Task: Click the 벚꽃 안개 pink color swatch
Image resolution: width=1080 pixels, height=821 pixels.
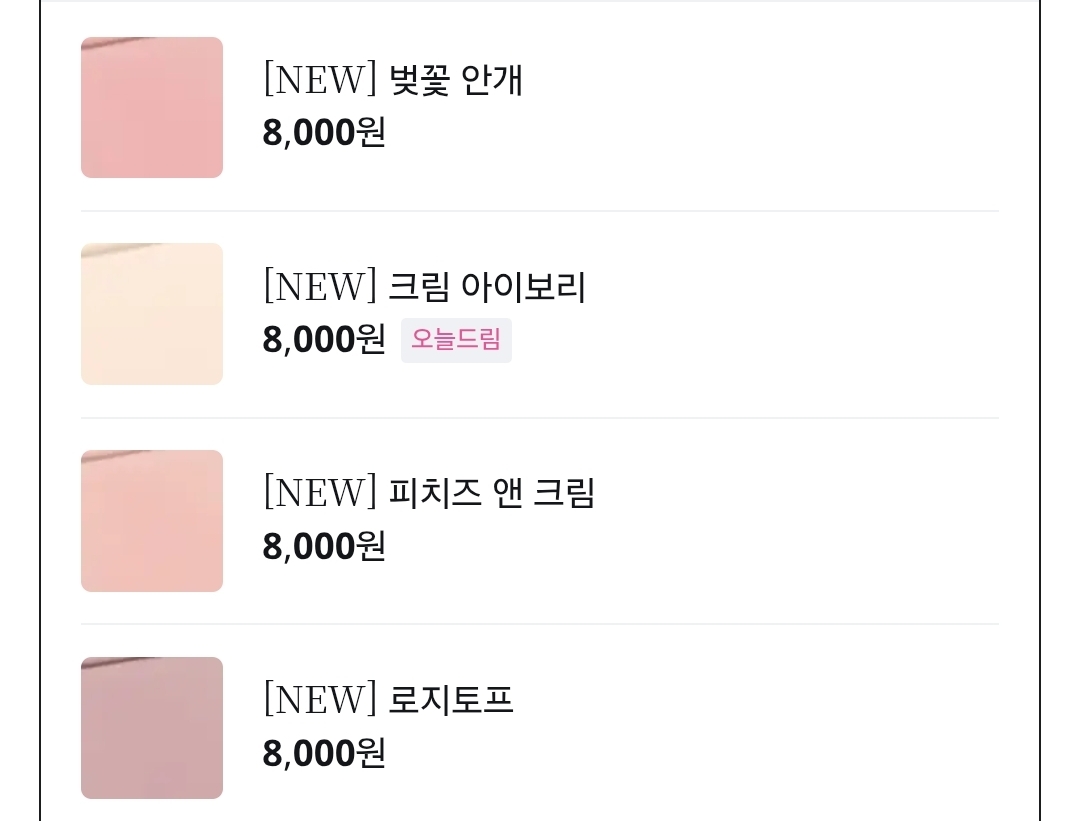Action: [x=152, y=108]
